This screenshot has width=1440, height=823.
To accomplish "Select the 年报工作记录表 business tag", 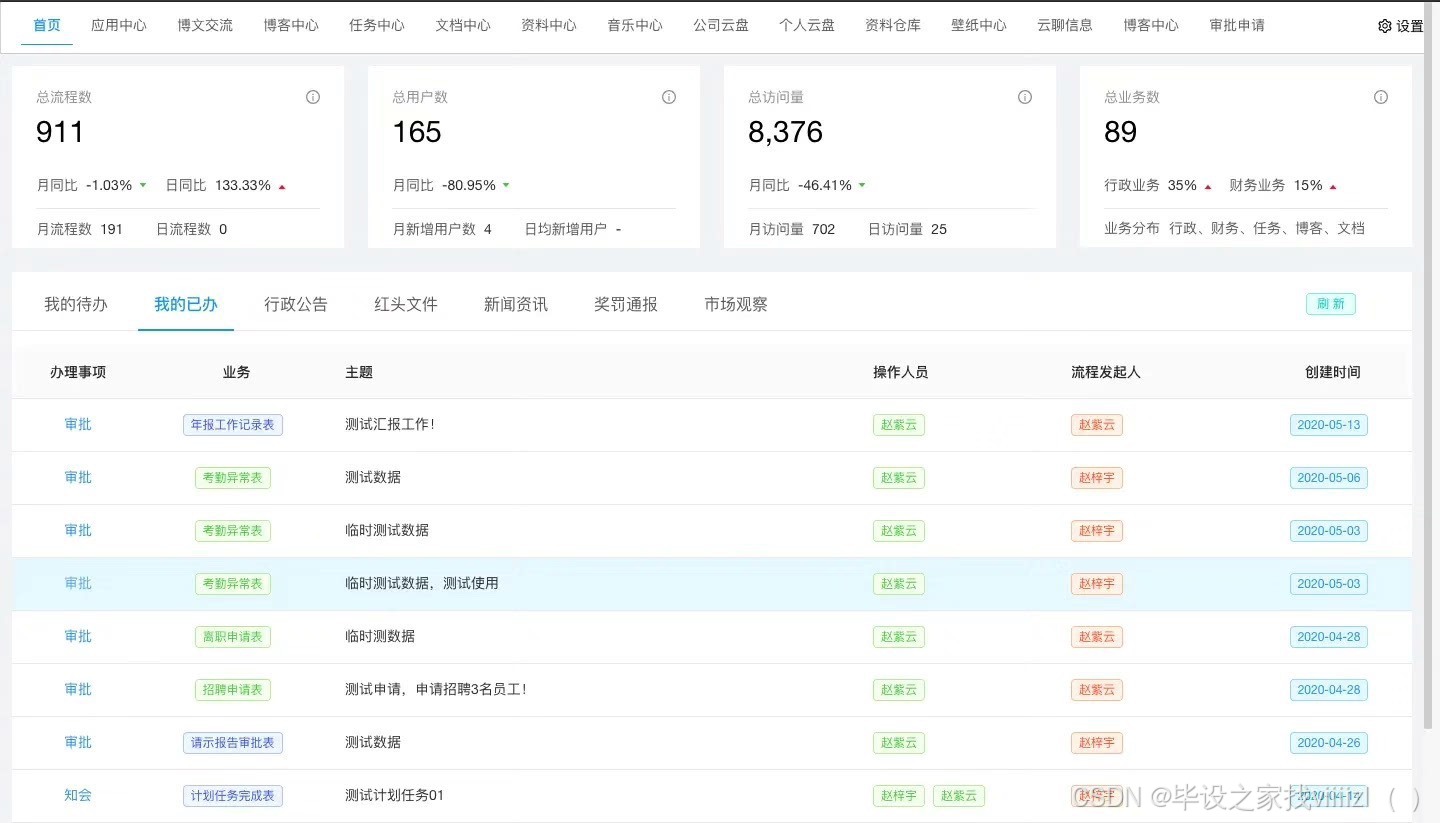I will 232,424.
